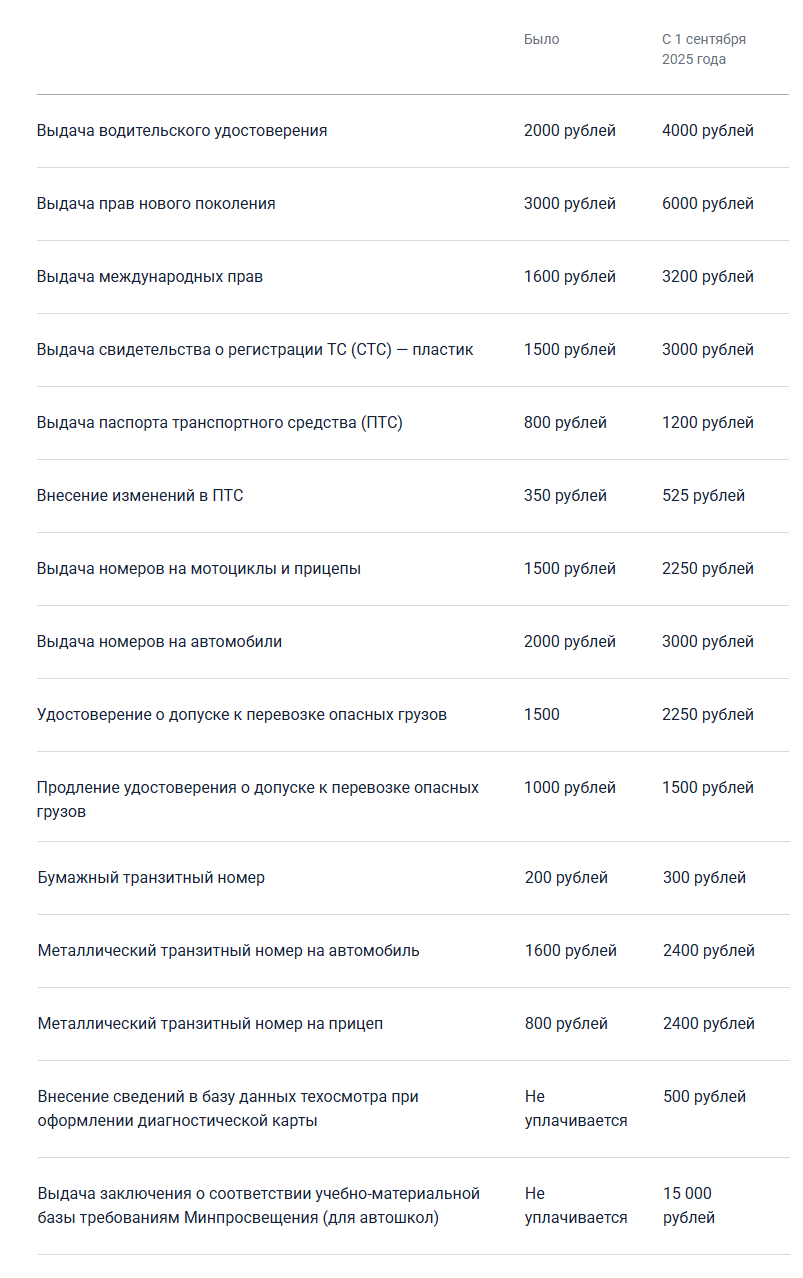Click 'Выдача свидетельства о регистрации ТС' label
Viewport: 803px width, 1278px height.
point(255,350)
